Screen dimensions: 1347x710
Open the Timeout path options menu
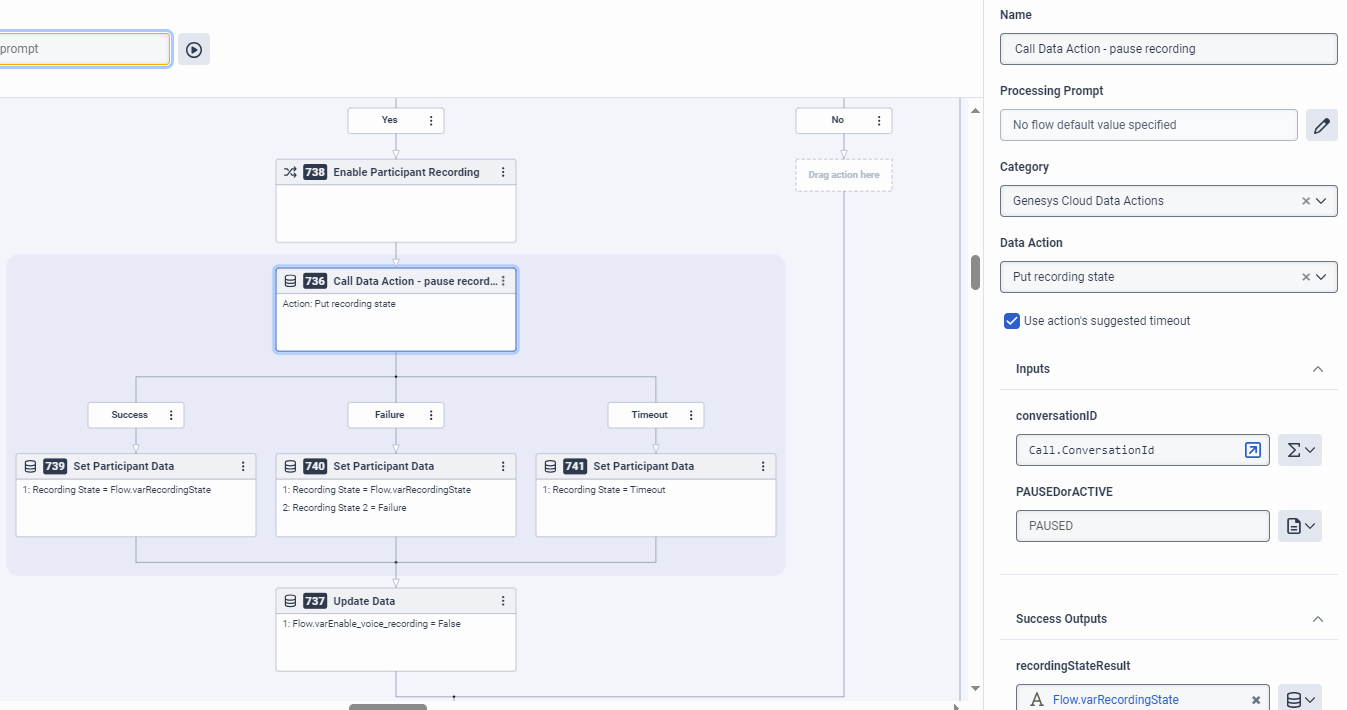tap(691, 415)
